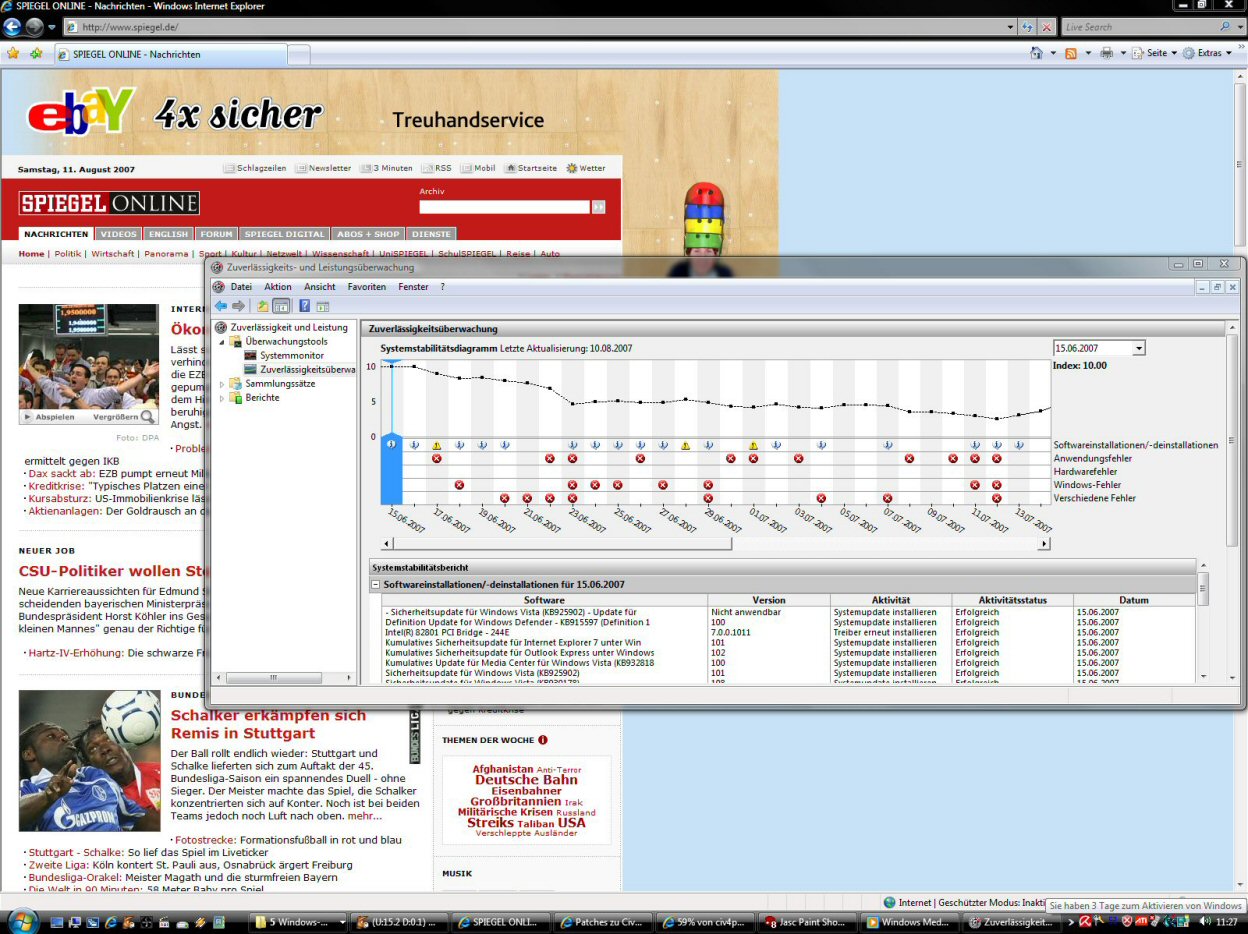The width and height of the screenshot is (1248, 934).
Task: Collapse the Überwachungstools tree node
Action: point(222,341)
